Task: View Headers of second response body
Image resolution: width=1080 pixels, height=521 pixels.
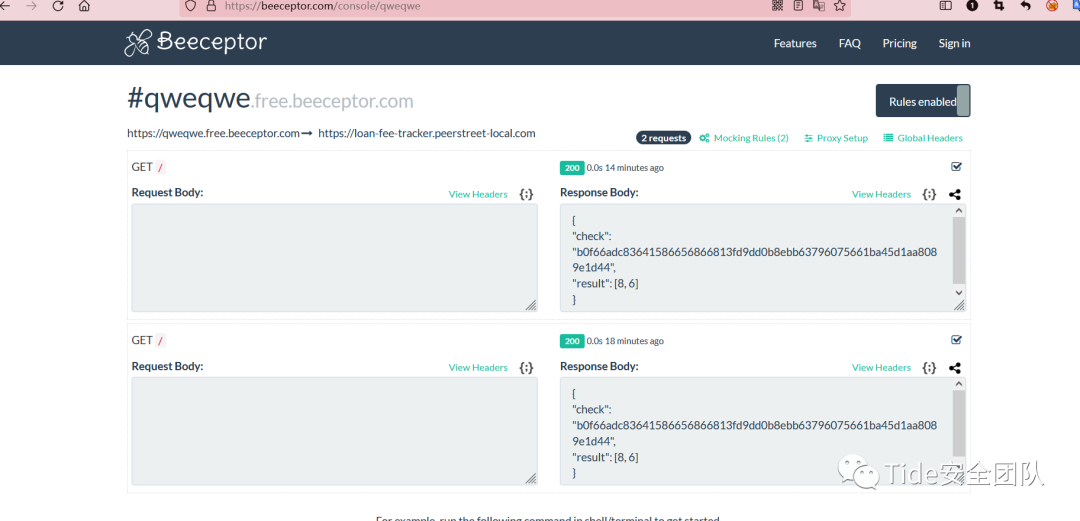Action: [x=881, y=367]
